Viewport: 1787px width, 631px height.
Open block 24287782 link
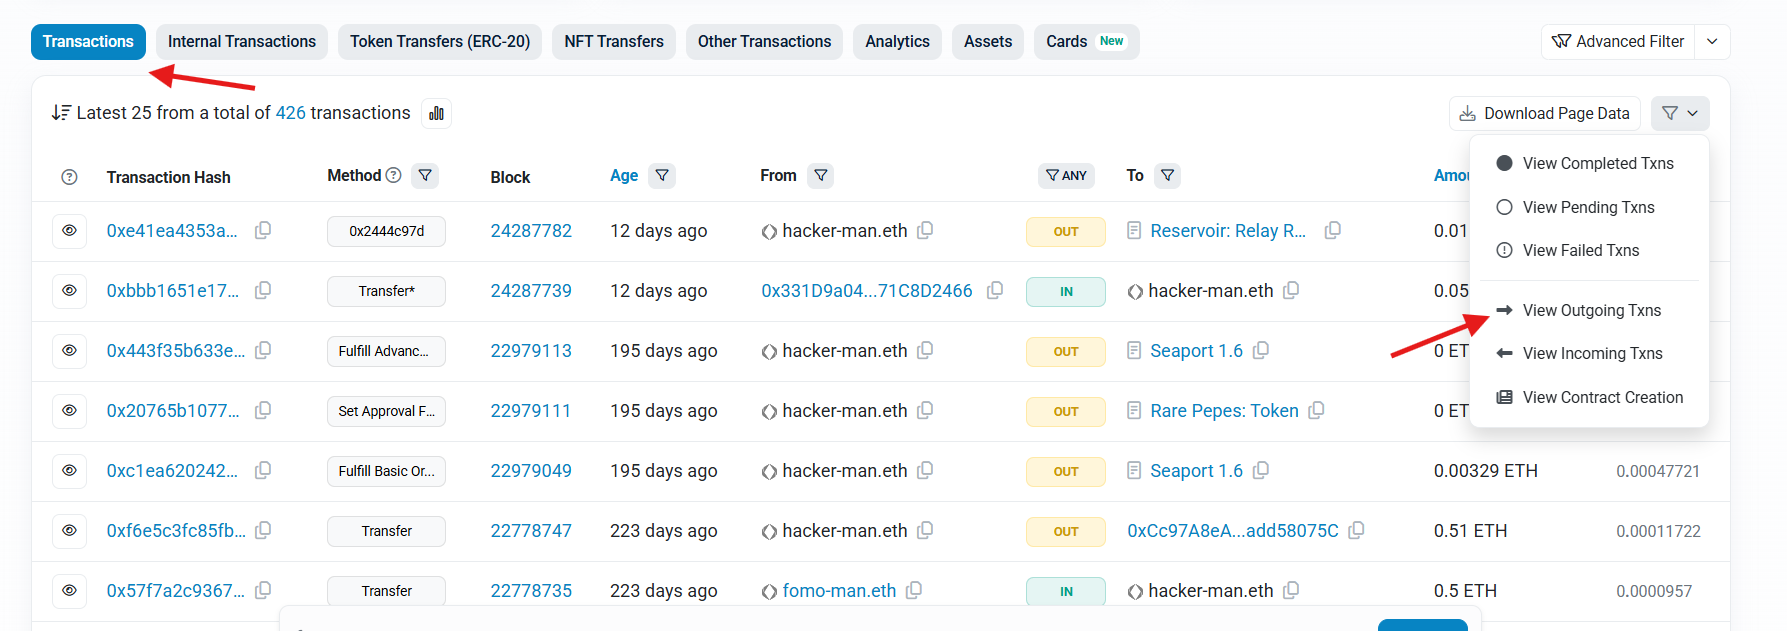click(x=531, y=231)
